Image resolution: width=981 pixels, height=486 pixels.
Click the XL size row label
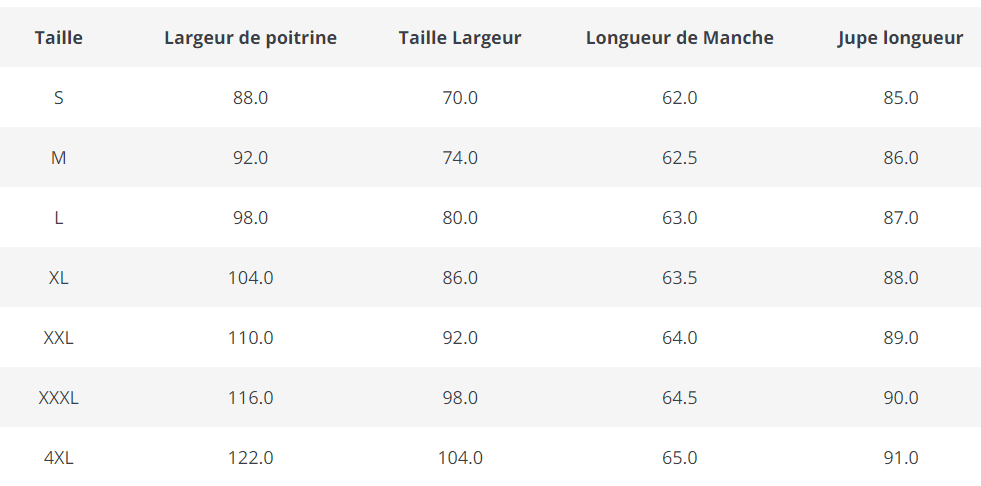58,278
